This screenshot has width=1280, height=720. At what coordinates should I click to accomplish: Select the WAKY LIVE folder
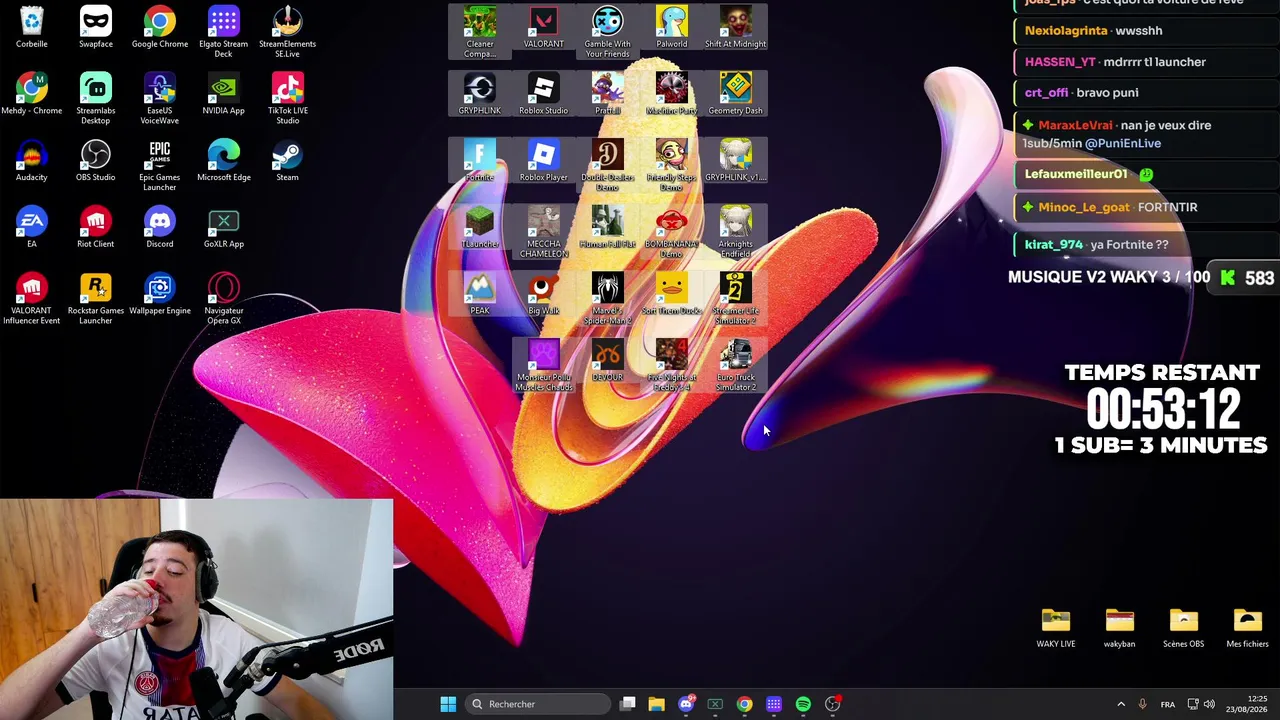[1056, 628]
